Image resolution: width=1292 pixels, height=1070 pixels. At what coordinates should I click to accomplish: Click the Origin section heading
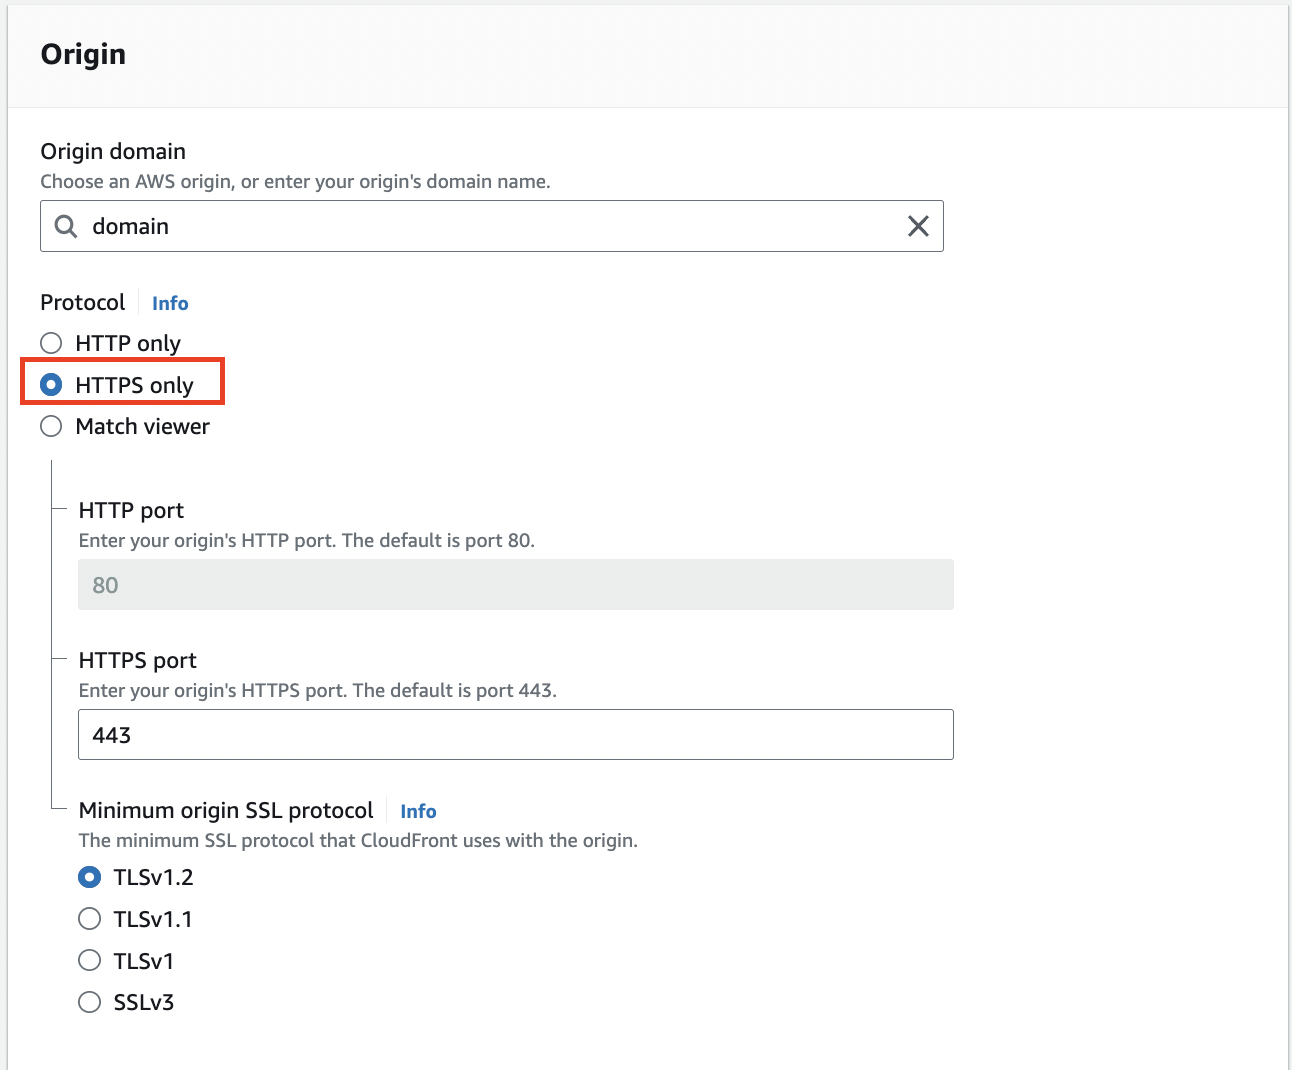[83, 54]
